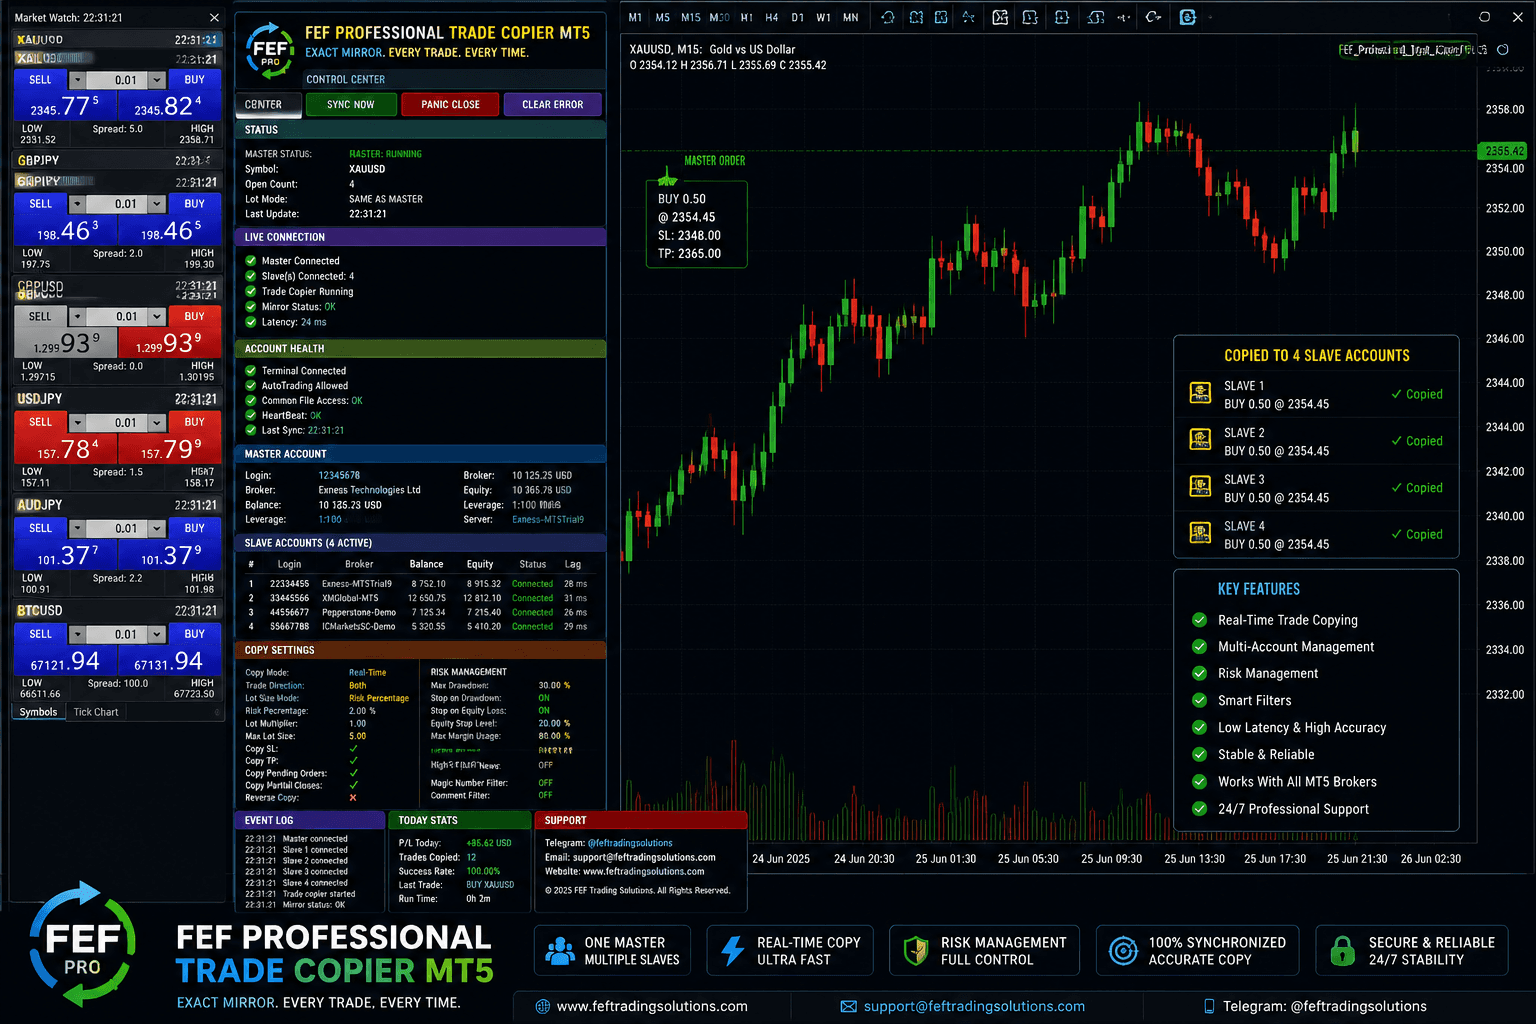Click the Terminal Connected green check icon

[251, 370]
